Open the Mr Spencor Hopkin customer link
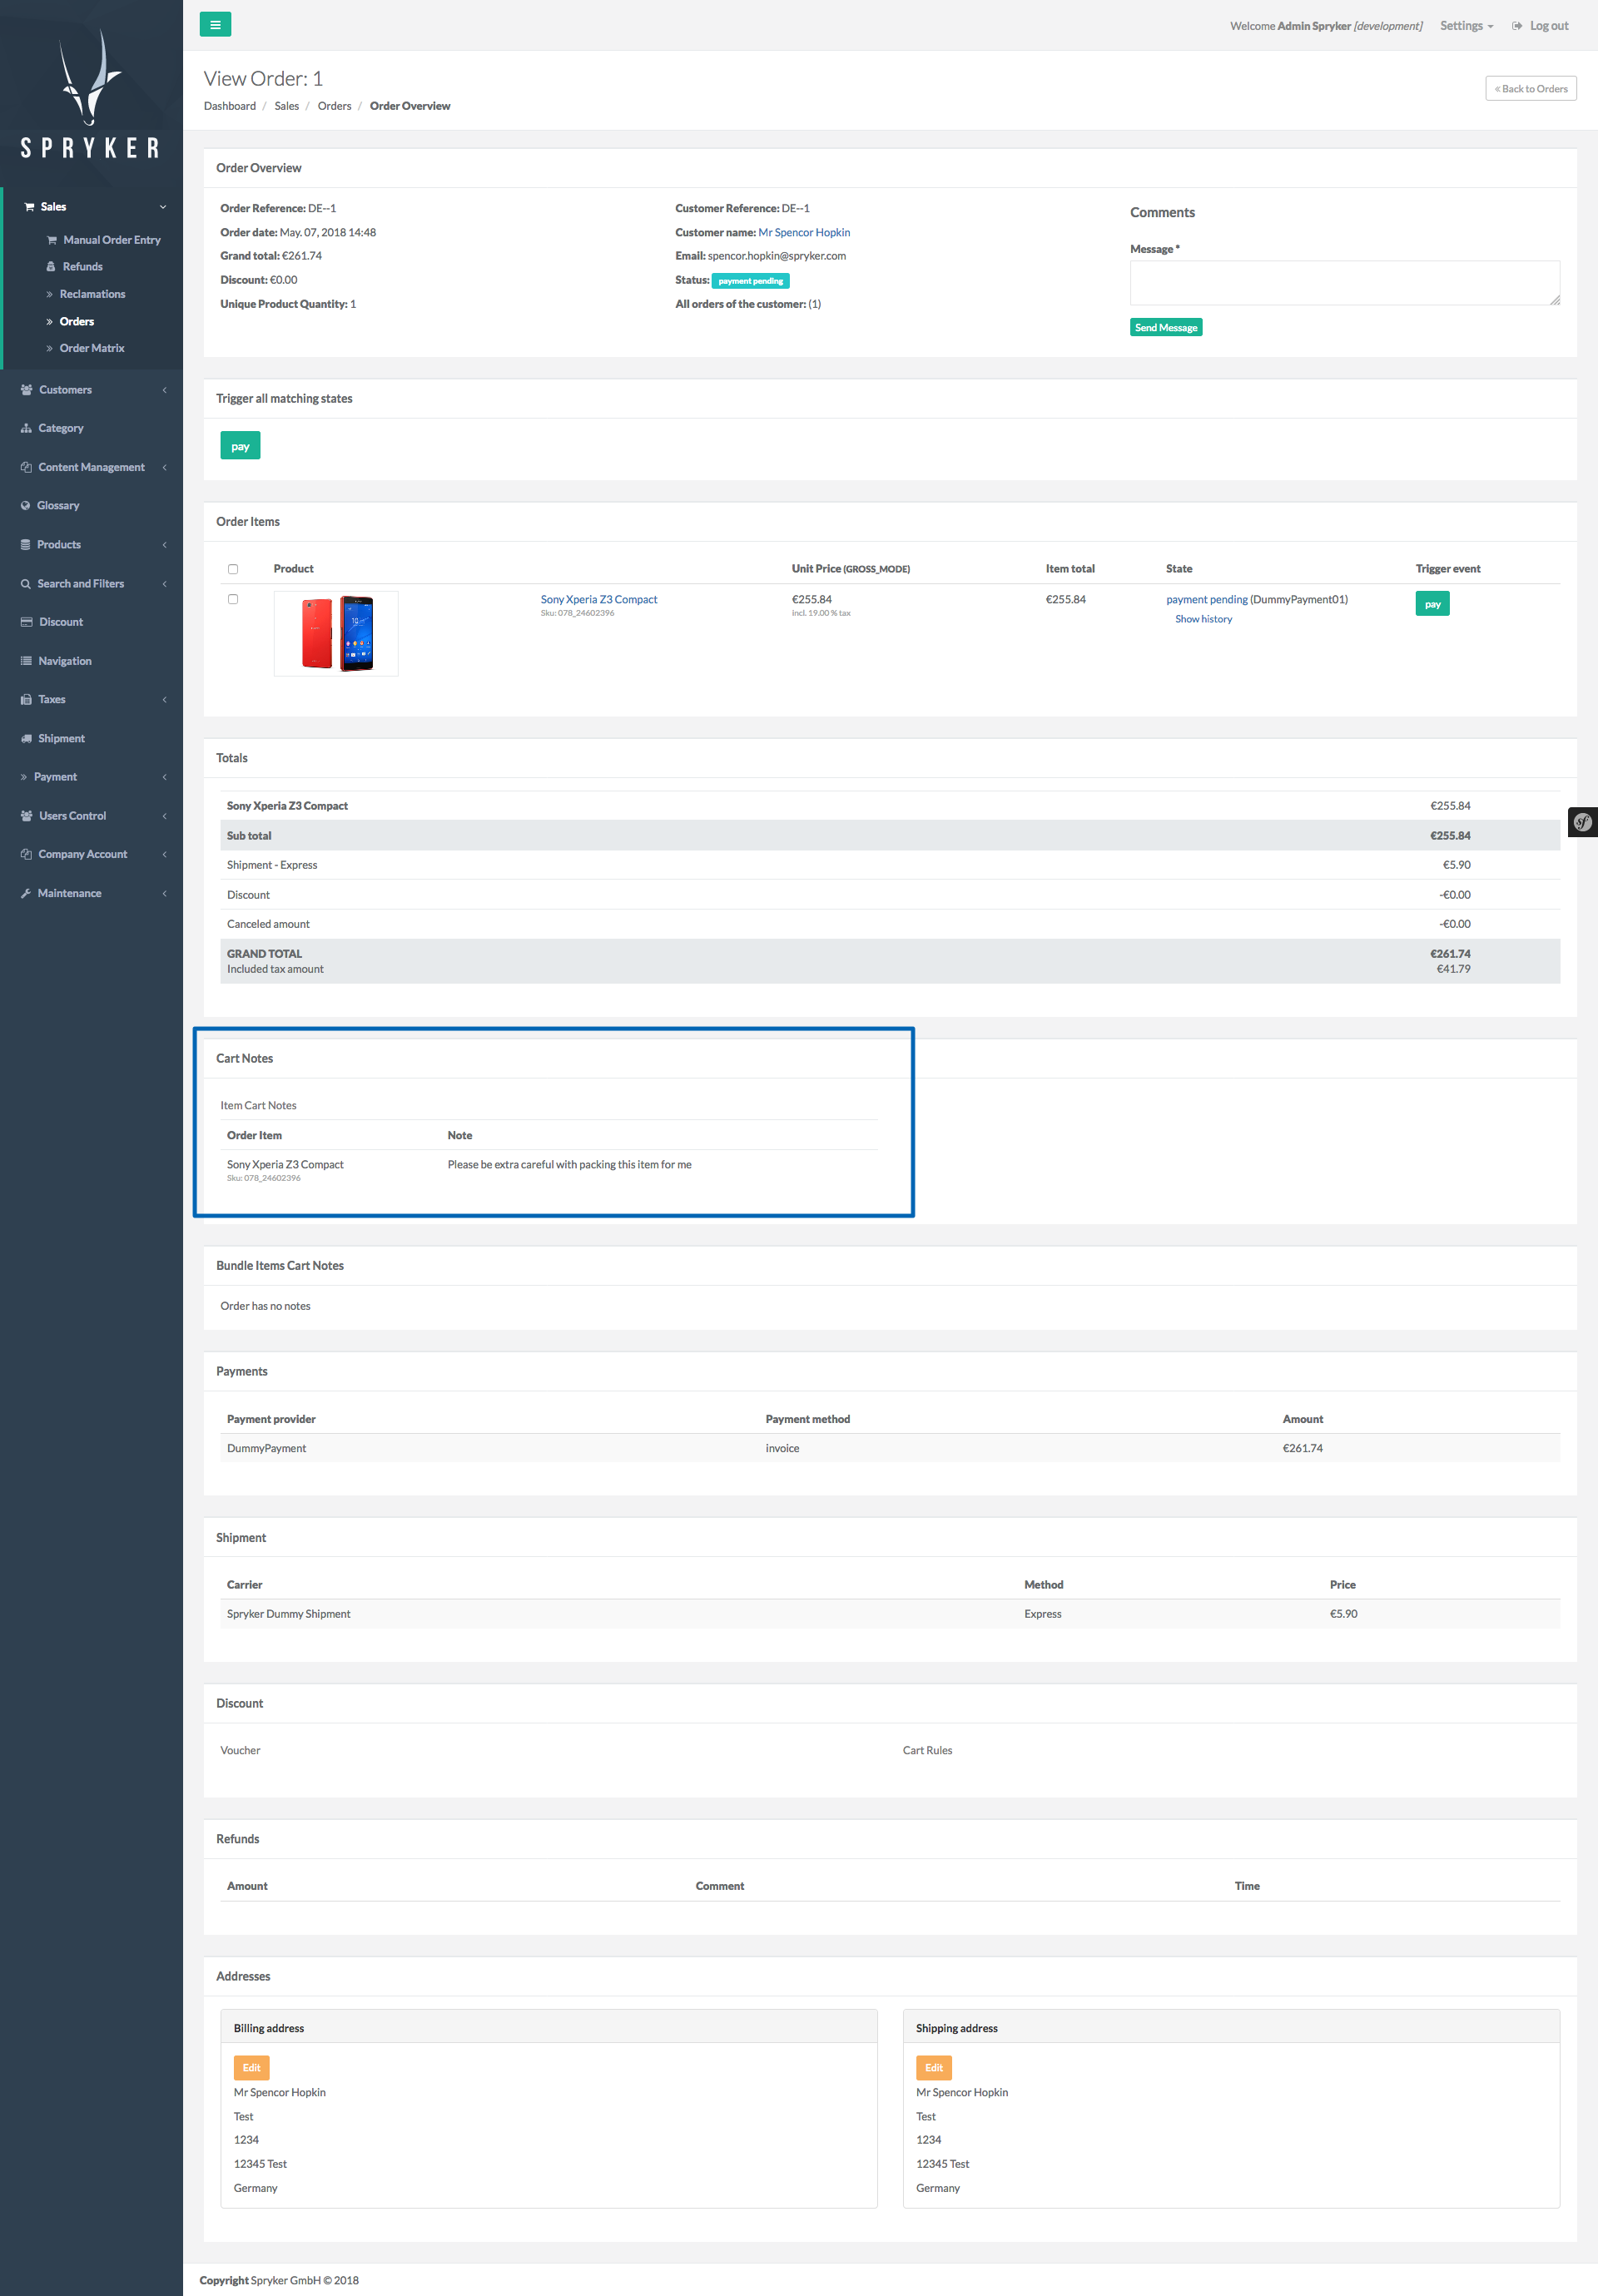Screen dimensions: 1598x2296 [x=804, y=232]
